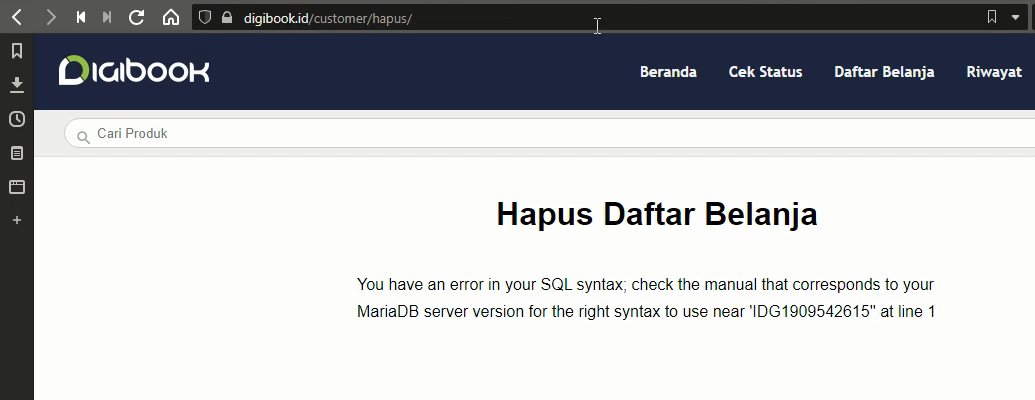Show the Window panel in the sidebar

click(17, 187)
